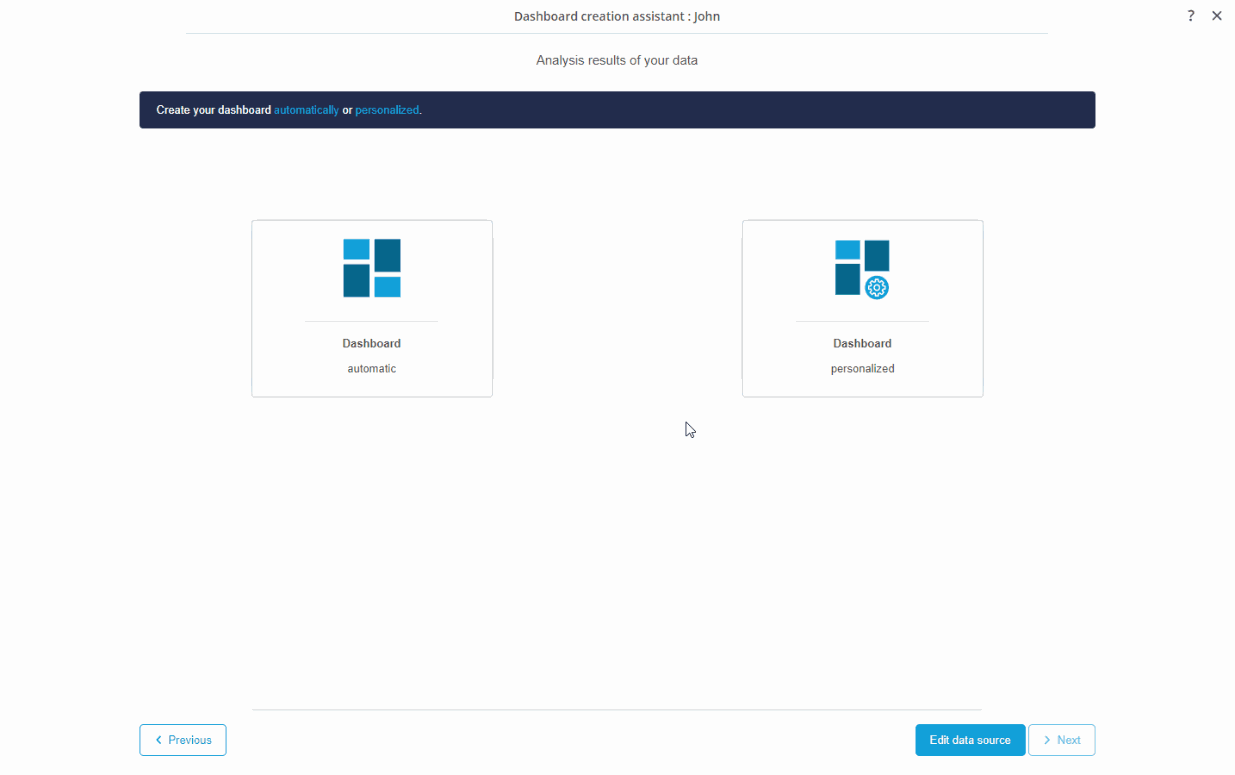Click the personalized dashboard grid icon
The image size is (1235, 775).
pos(862,267)
